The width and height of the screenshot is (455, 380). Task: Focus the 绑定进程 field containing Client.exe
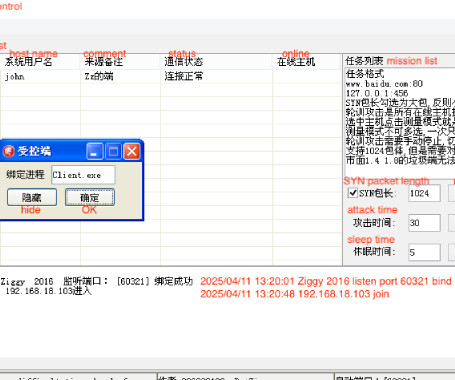click(83, 175)
